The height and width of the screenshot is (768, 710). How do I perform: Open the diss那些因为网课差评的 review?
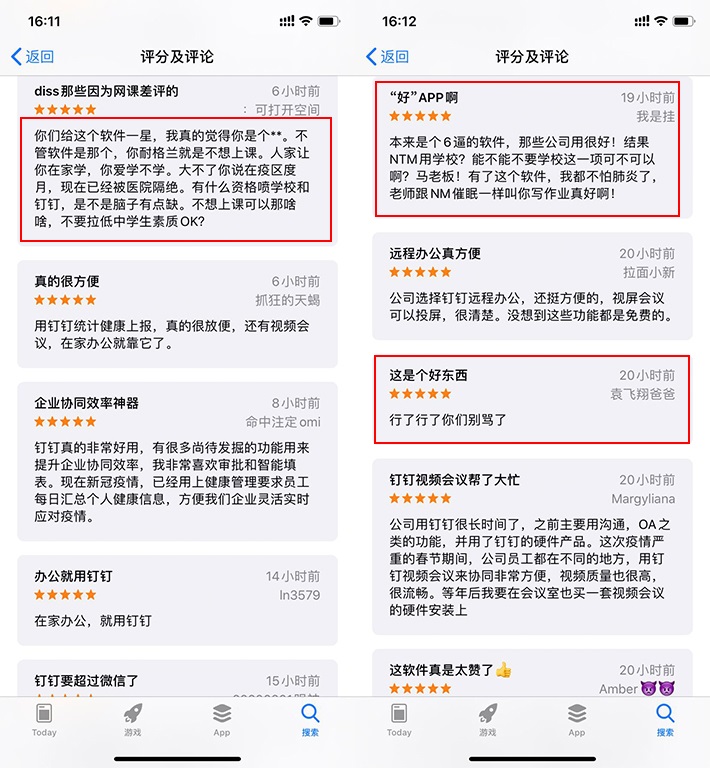tap(177, 160)
